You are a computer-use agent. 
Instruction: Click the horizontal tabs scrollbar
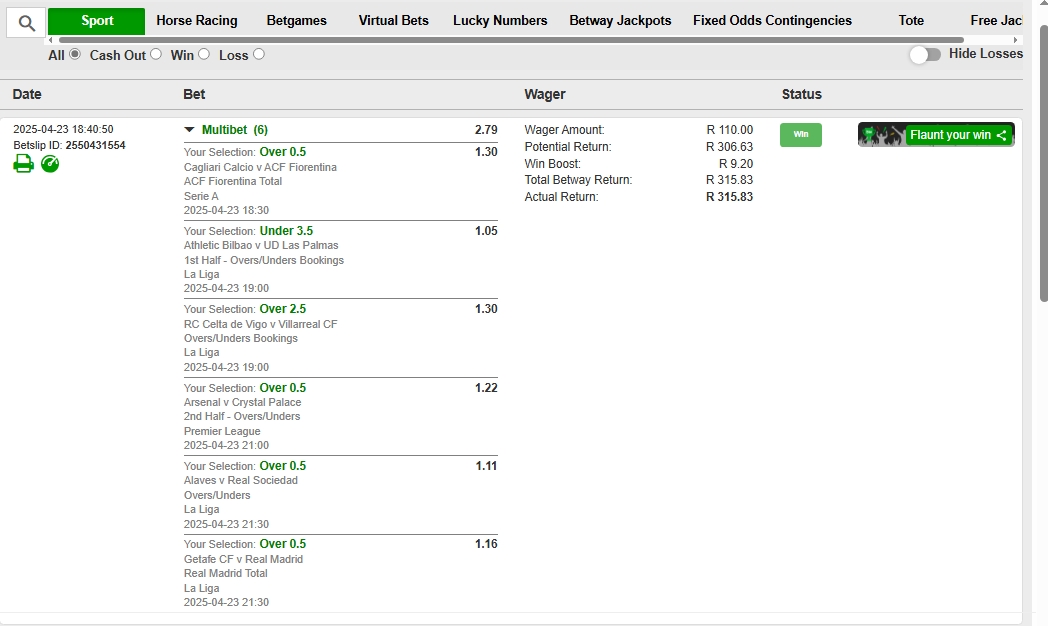[x=511, y=40]
